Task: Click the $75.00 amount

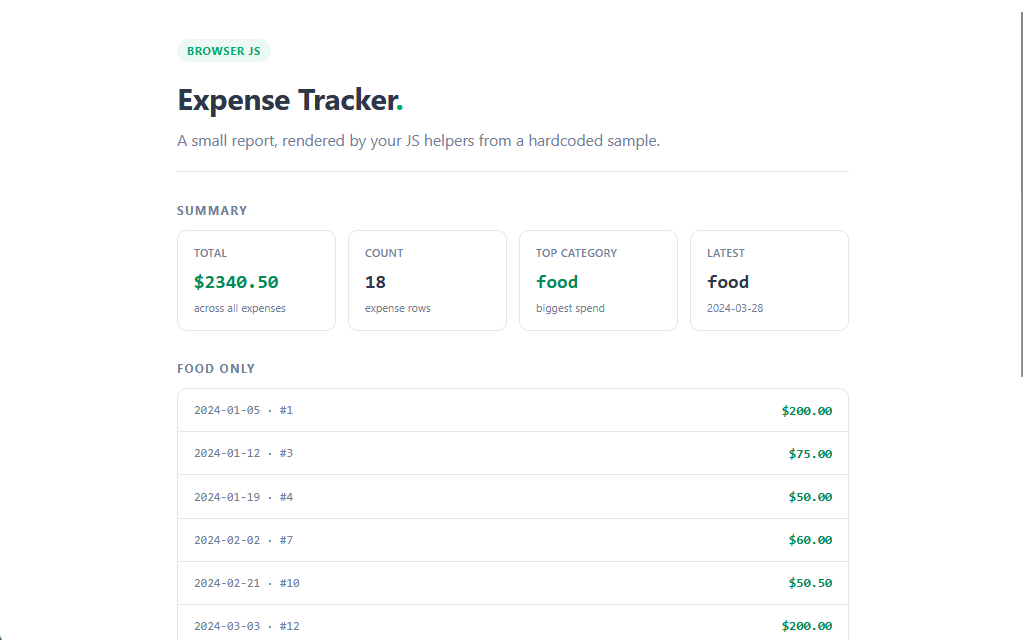Action: [x=810, y=454]
